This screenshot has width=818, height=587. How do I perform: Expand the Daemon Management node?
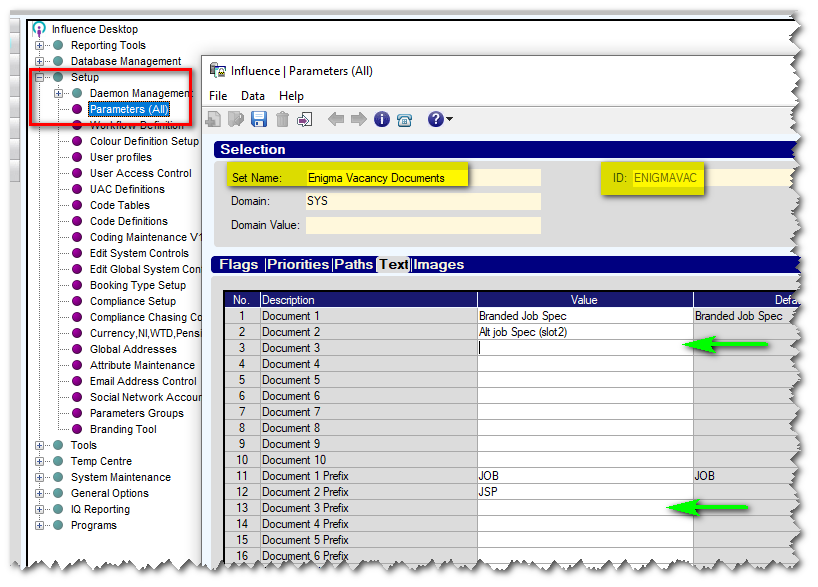tap(58, 93)
